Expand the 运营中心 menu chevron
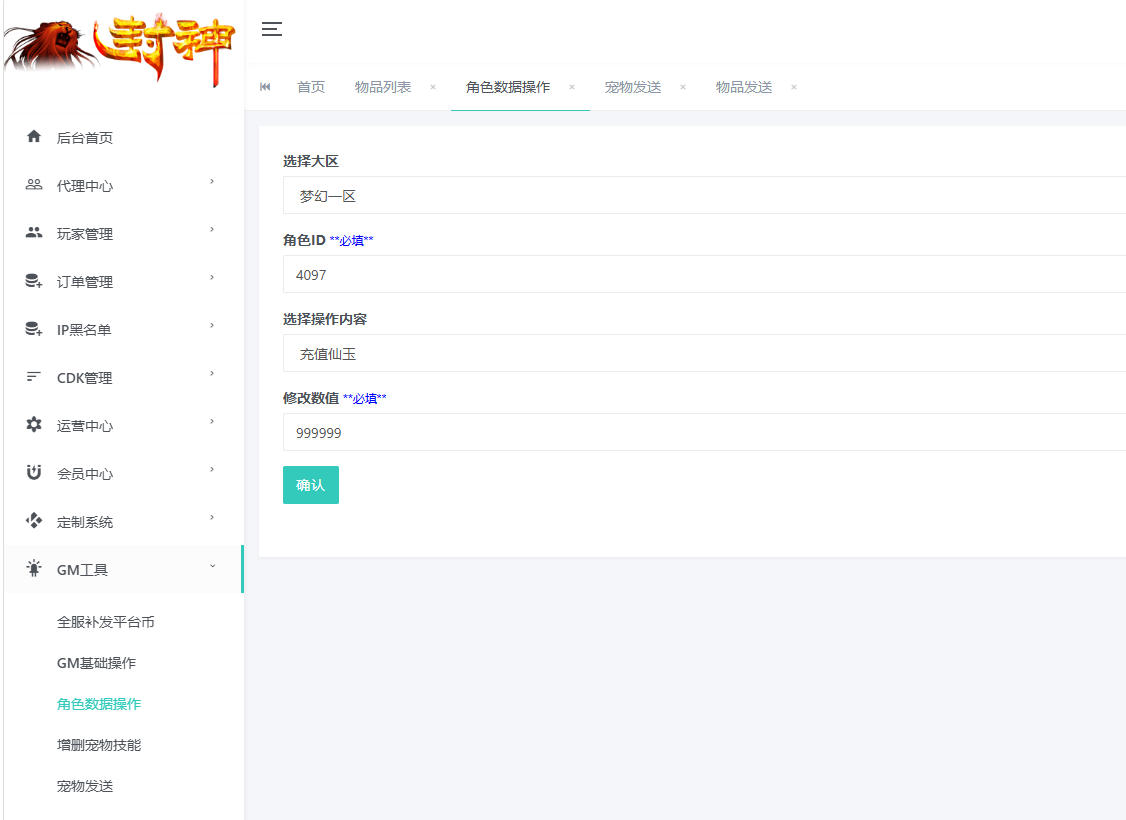This screenshot has height=820, width=1126. (212, 422)
